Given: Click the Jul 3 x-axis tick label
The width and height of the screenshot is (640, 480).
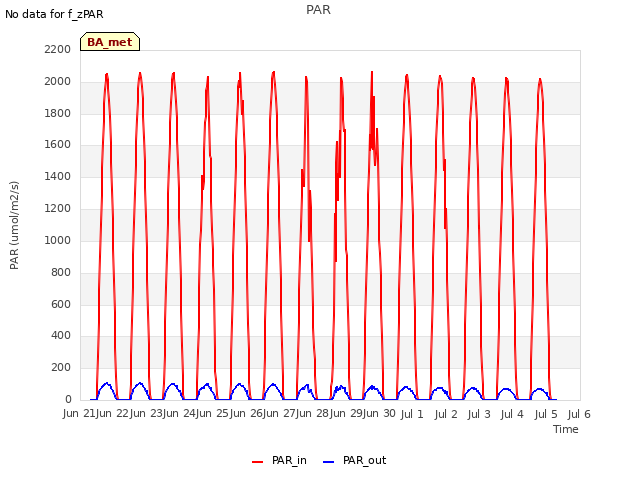Looking at the screenshot, I should coord(479,414).
